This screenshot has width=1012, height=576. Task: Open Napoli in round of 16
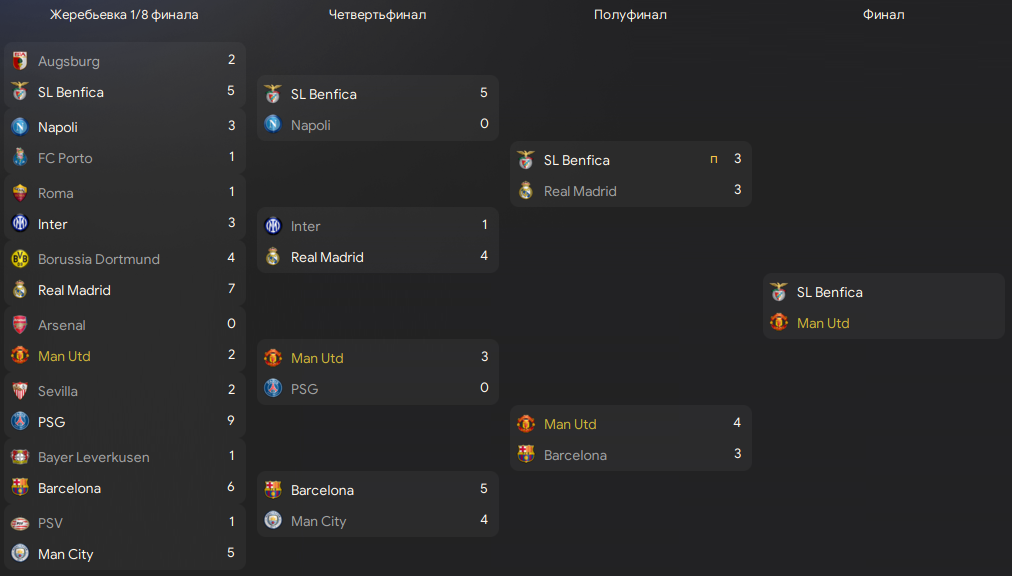pos(57,127)
